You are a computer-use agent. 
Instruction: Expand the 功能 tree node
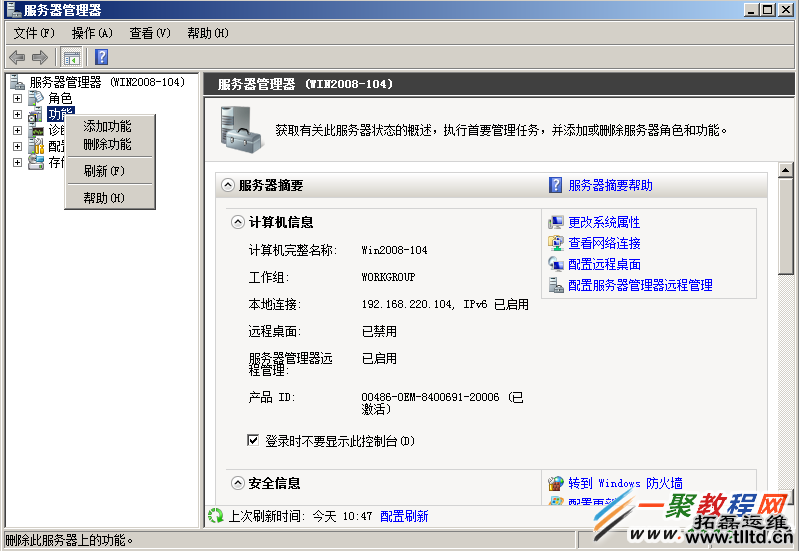[17, 115]
